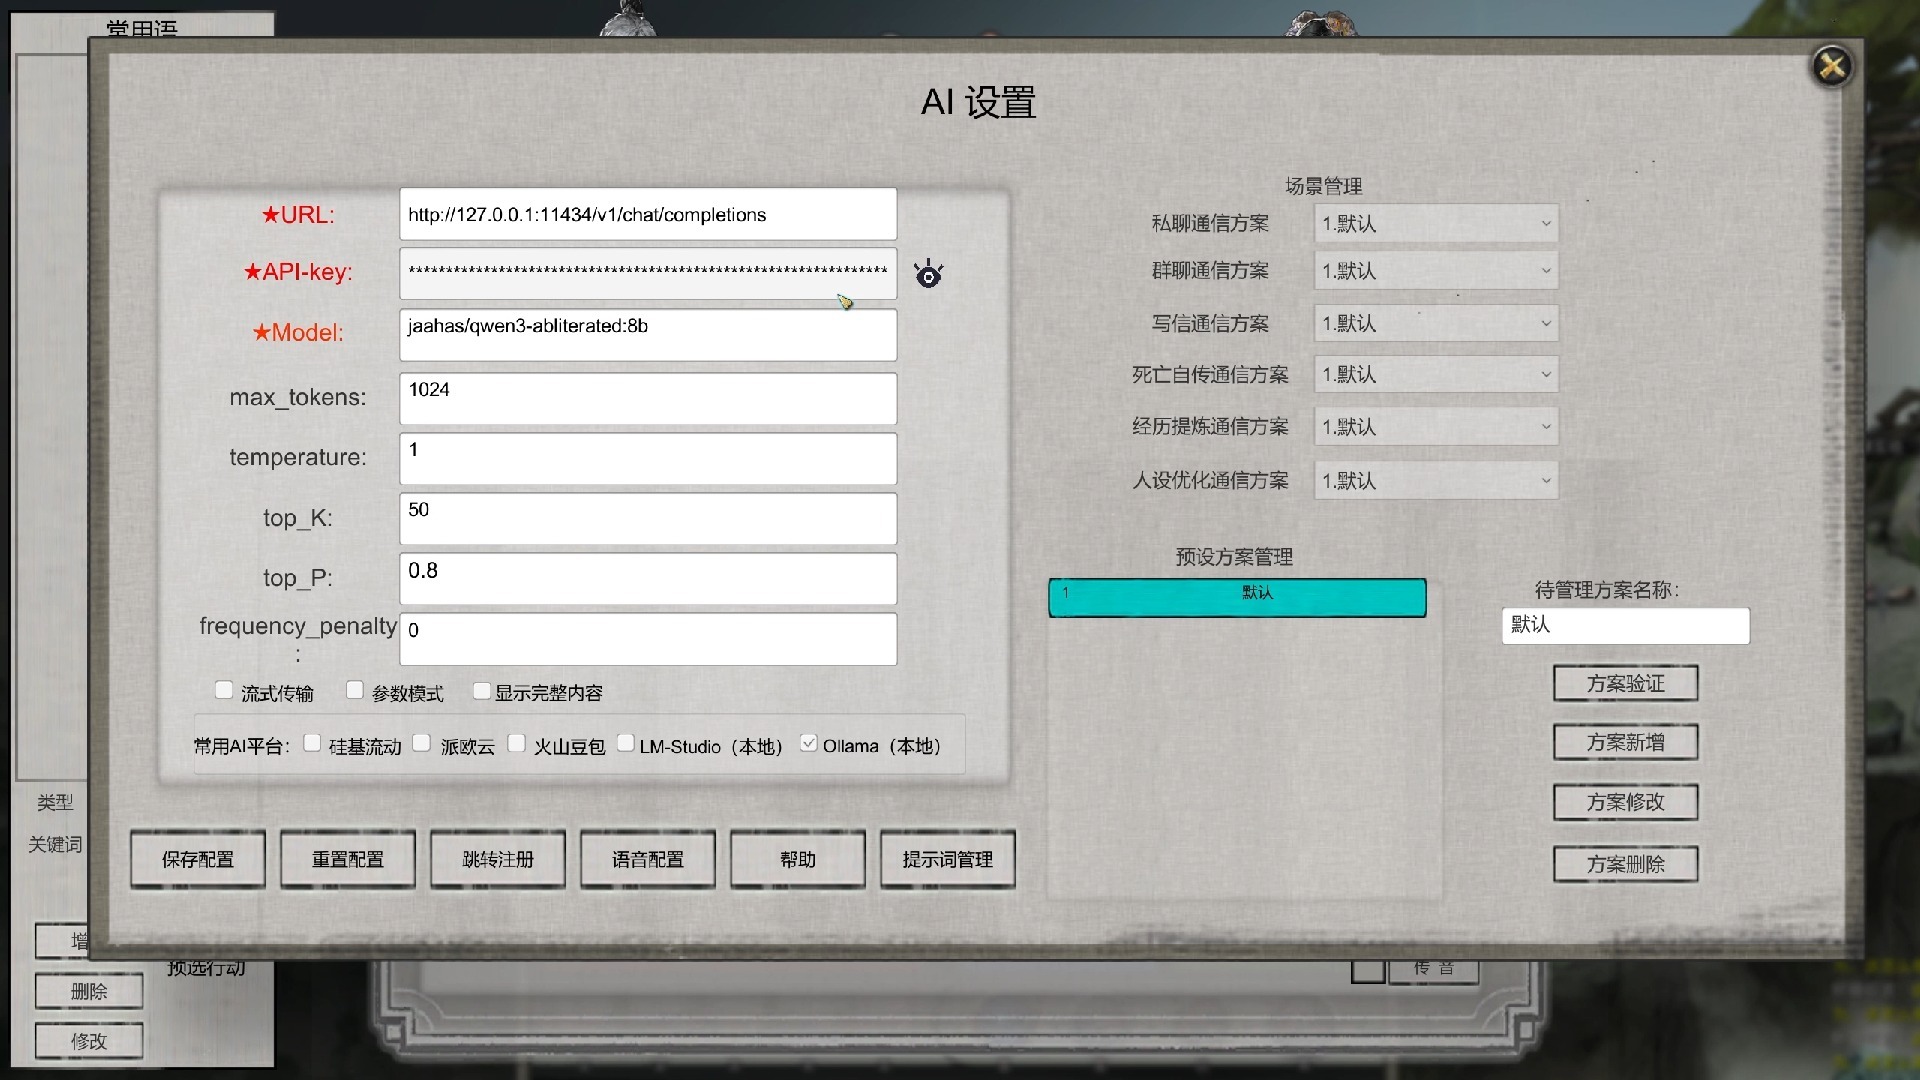Uncheck the Ollama (本地) platform option
The height and width of the screenshot is (1080, 1920).
(x=809, y=743)
